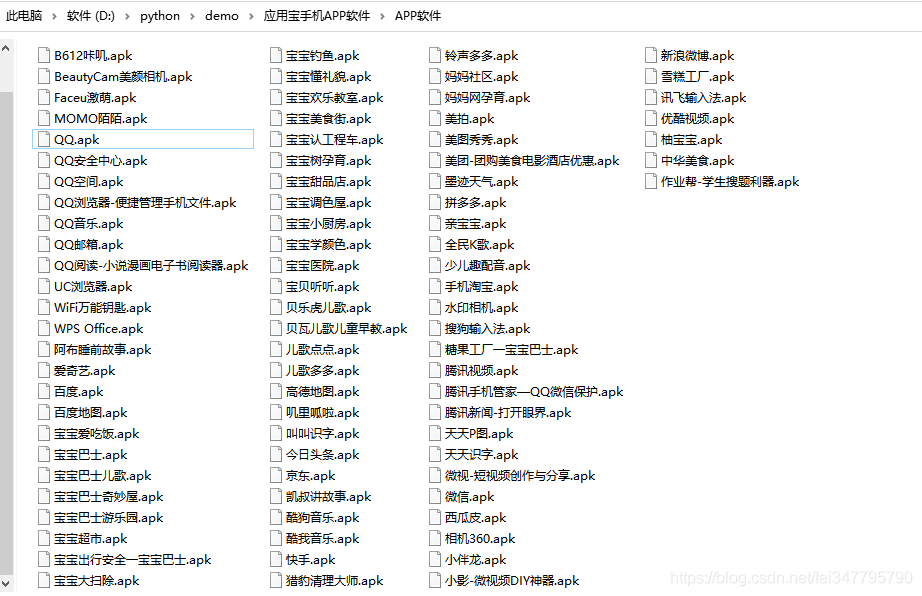This screenshot has width=922, height=596.
Task: Select QQ浏览器-便捷管理手机文件.apk
Action: (x=145, y=203)
